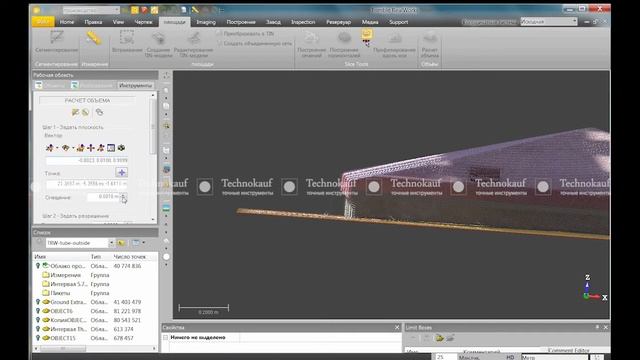640x360 pixels.
Task: Activate the yellow Measurement ruler tool
Action: (x=94, y=38)
